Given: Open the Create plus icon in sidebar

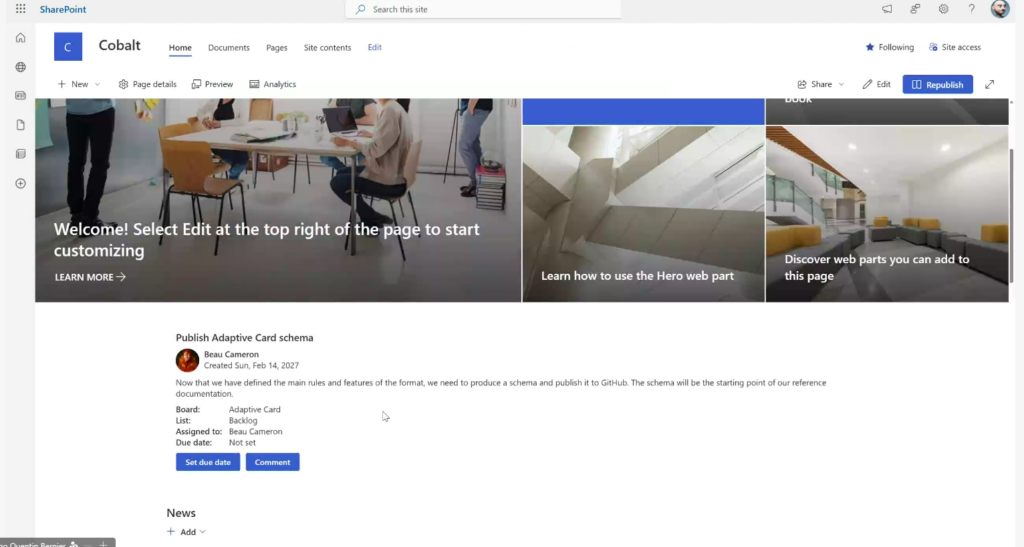Looking at the screenshot, I should click(x=20, y=183).
